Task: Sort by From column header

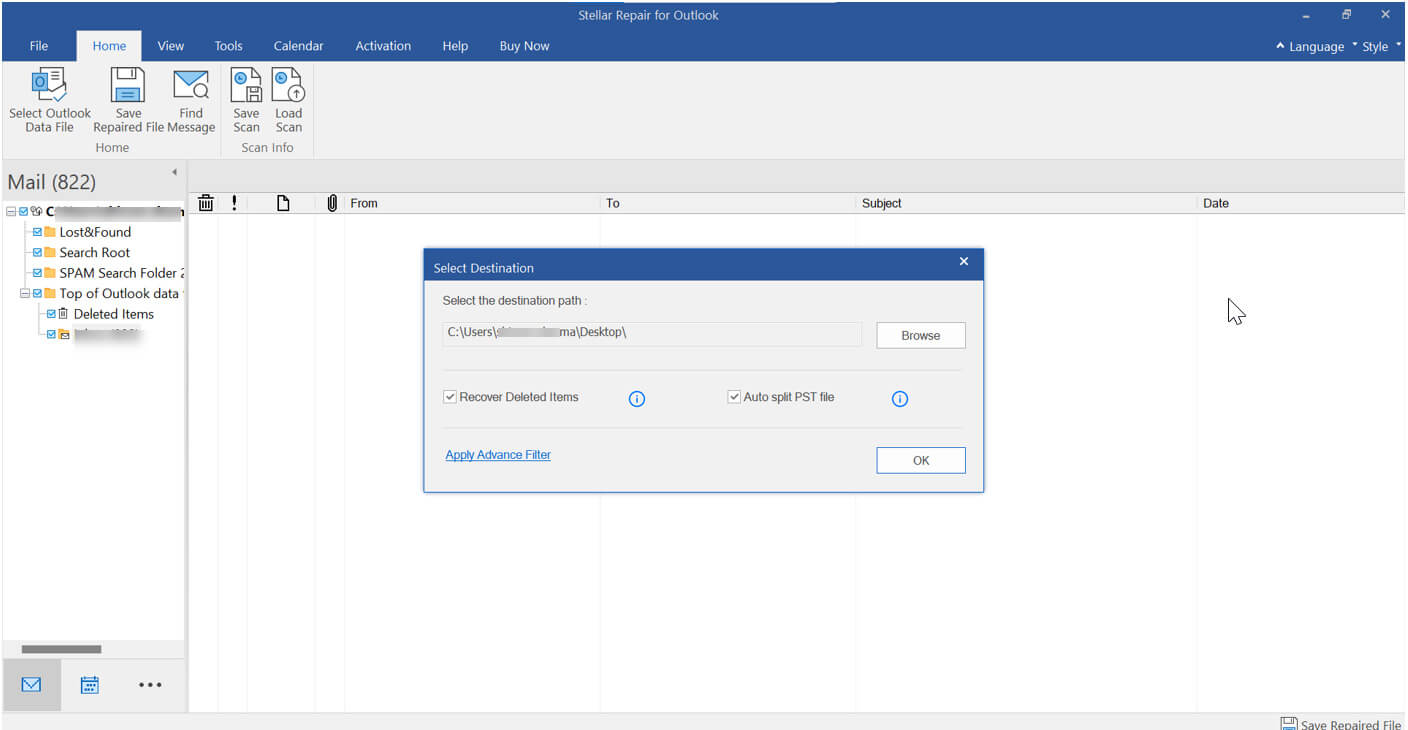Action: click(x=472, y=203)
